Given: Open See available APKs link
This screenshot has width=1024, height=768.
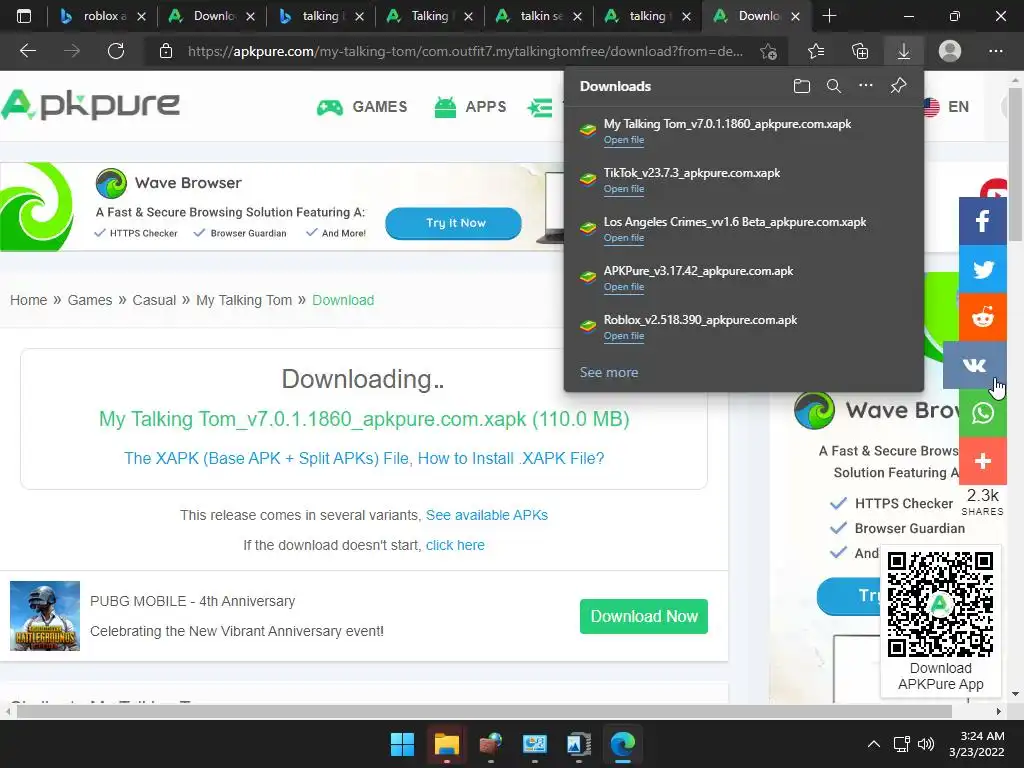Looking at the screenshot, I should click(x=487, y=515).
